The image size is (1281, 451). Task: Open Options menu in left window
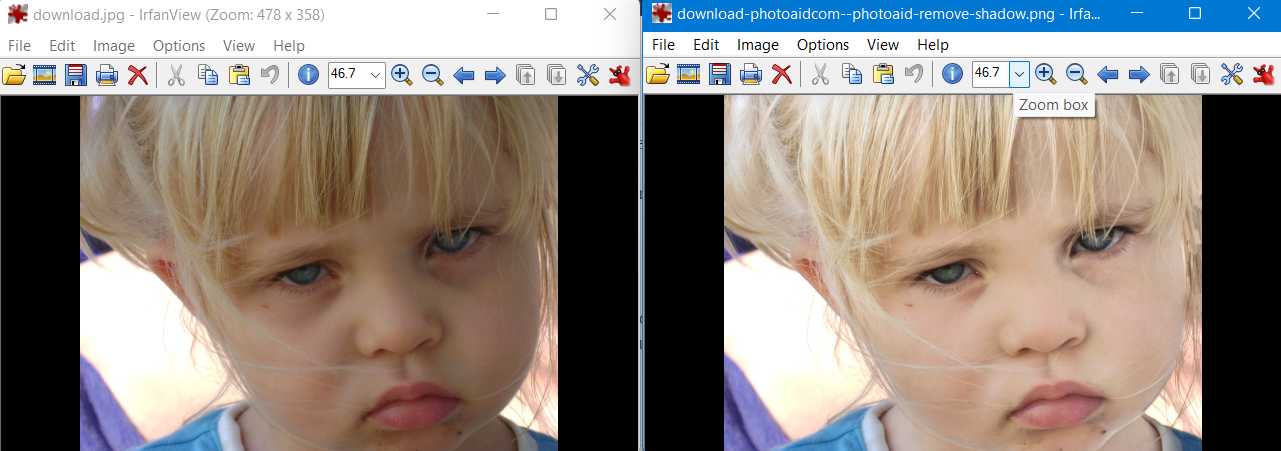pos(179,46)
